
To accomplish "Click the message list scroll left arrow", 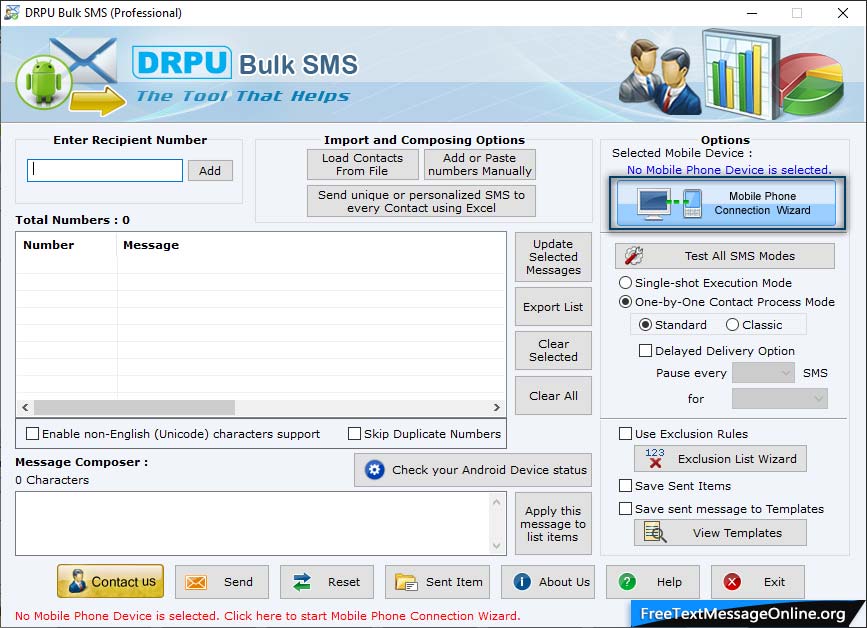I will pyautogui.click(x=25, y=407).
